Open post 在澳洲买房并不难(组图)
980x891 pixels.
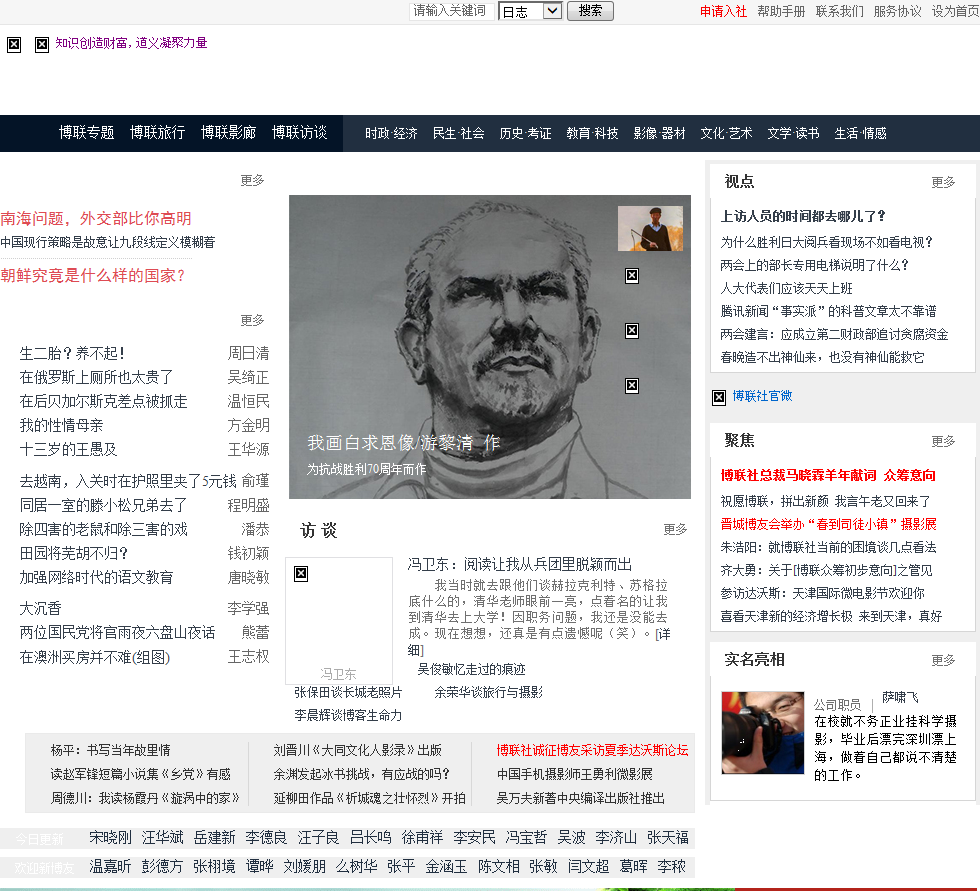tap(94, 657)
